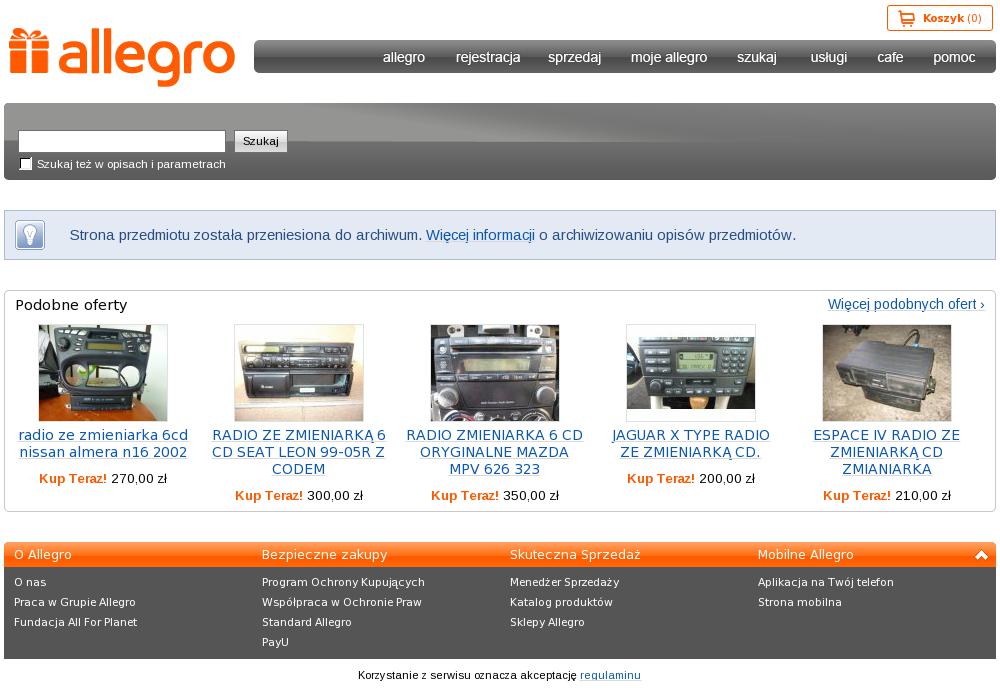Click the Szukaj search button
The width and height of the screenshot is (1000, 695).
261,141
